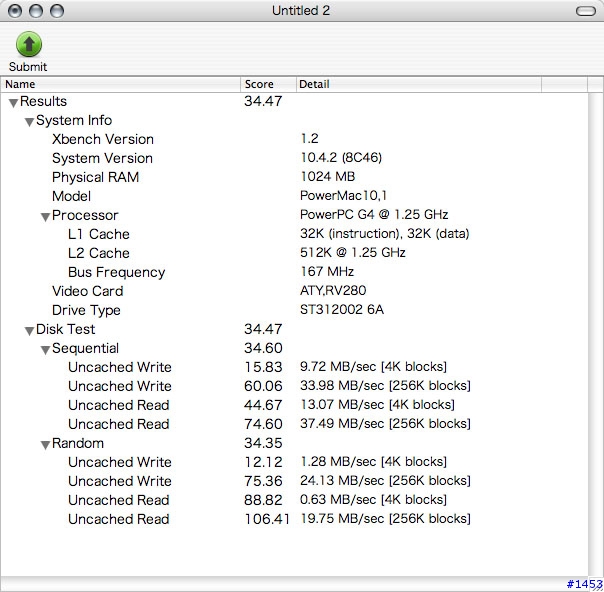Collapse the Disk Test section
This screenshot has height=592, width=604.
(x=29, y=331)
